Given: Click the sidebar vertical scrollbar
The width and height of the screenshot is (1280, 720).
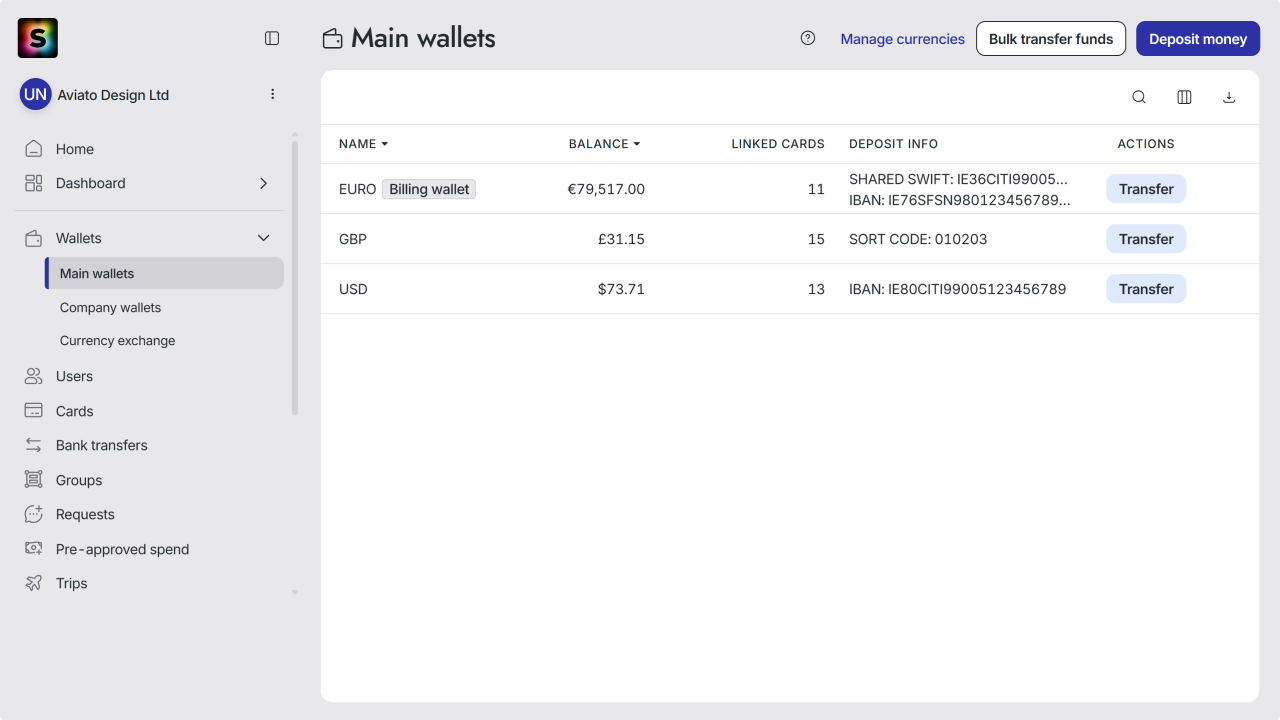Looking at the screenshot, I should (x=294, y=278).
